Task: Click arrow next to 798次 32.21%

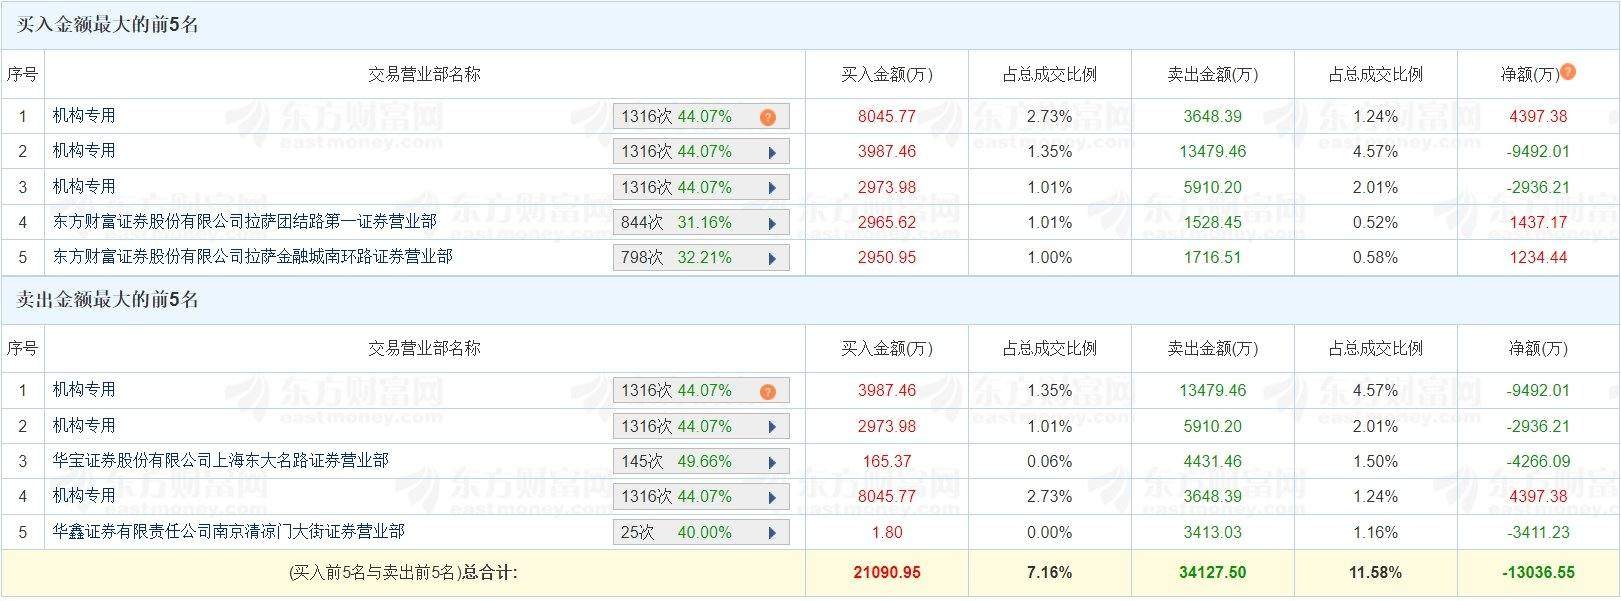Action: click(x=772, y=258)
